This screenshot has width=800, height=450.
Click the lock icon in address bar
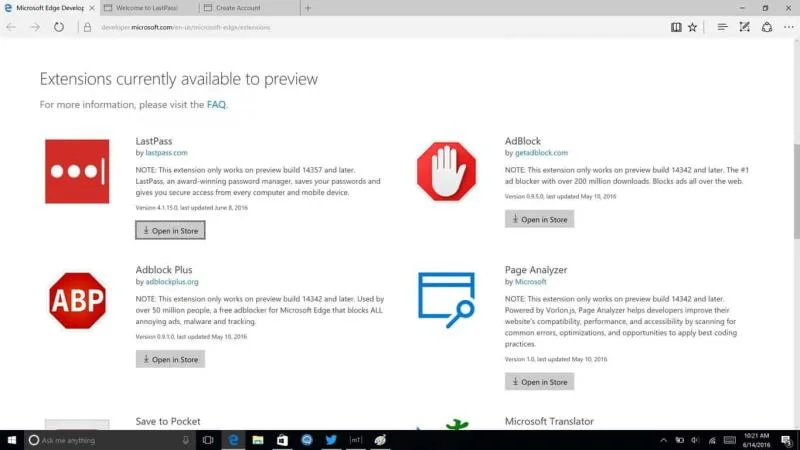(x=87, y=28)
